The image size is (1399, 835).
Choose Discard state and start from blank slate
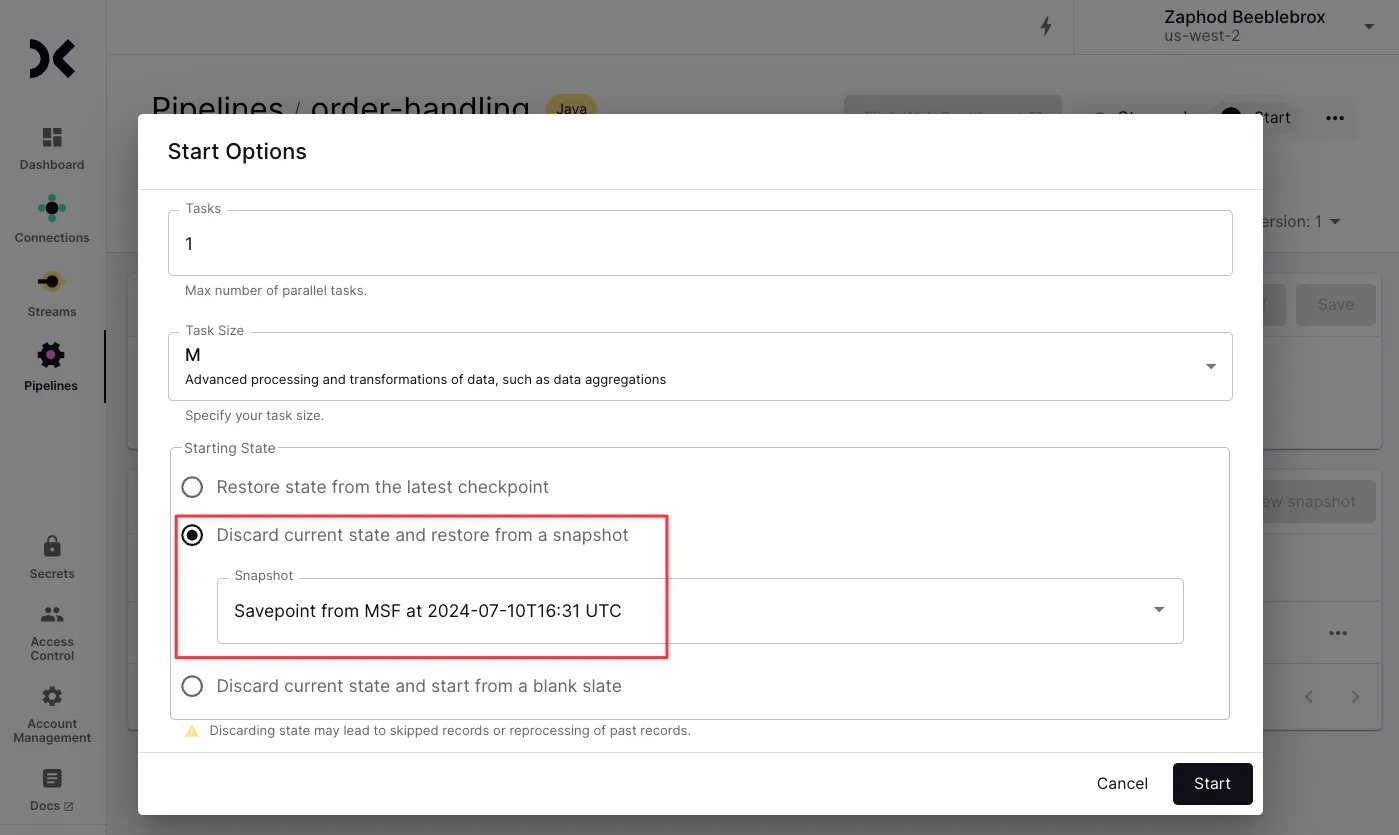coord(192,687)
